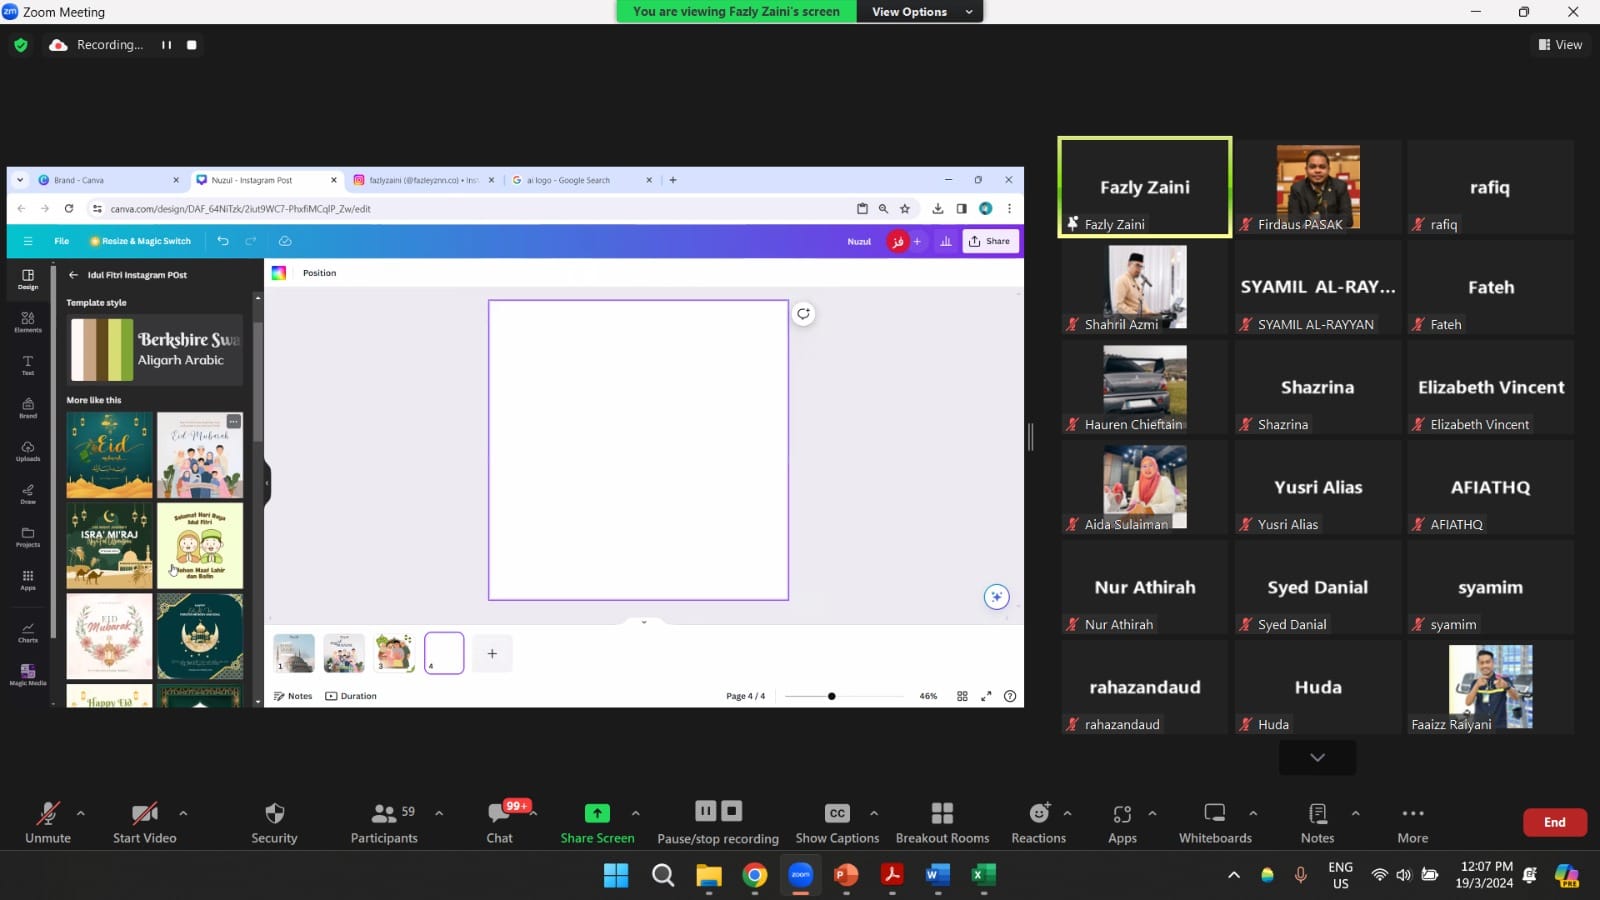
Task: Click Fazly Zaini's highlighted video tile
Action: (x=1144, y=187)
